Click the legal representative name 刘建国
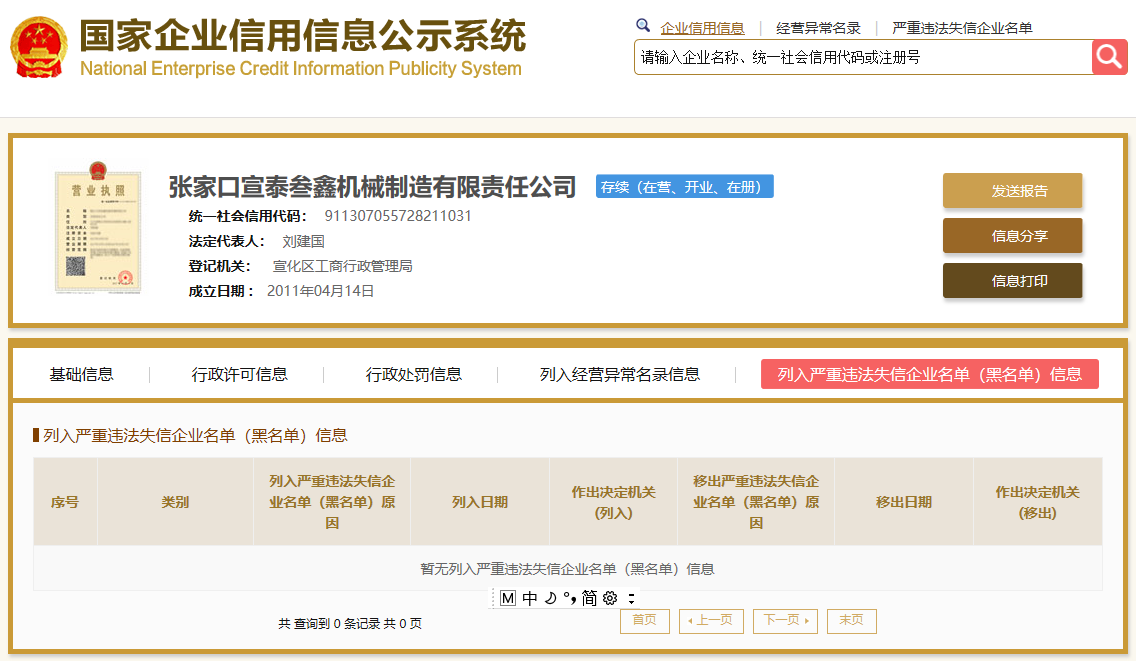Viewport: 1136px width, 661px height. pyautogui.click(x=303, y=241)
